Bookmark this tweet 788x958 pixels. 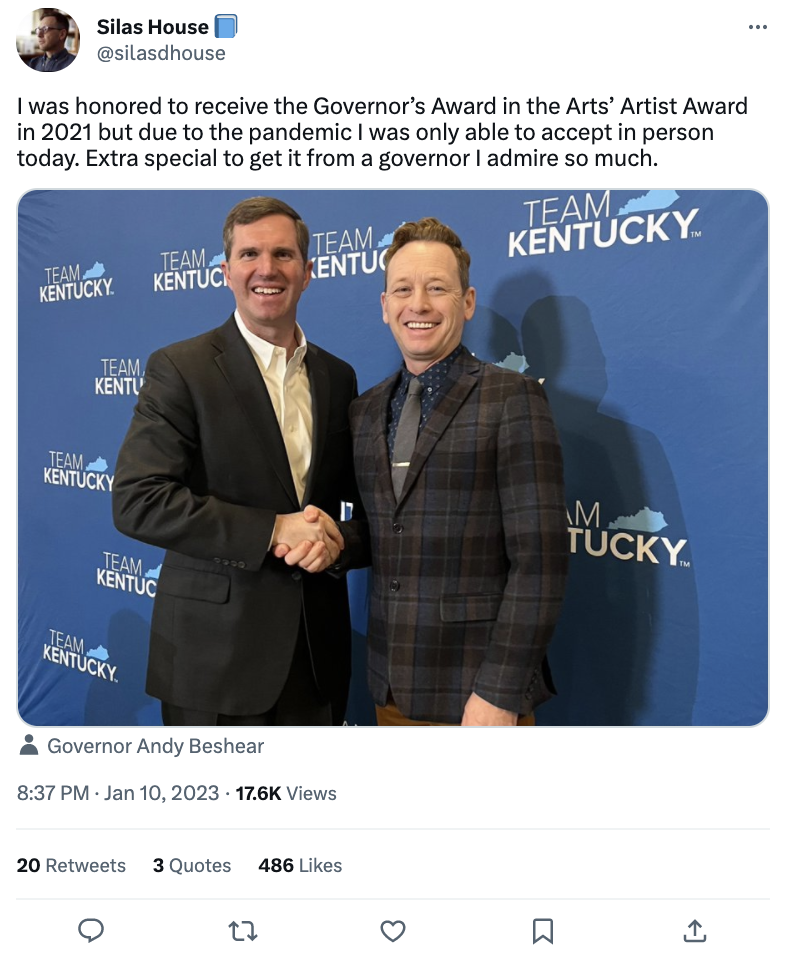click(543, 931)
